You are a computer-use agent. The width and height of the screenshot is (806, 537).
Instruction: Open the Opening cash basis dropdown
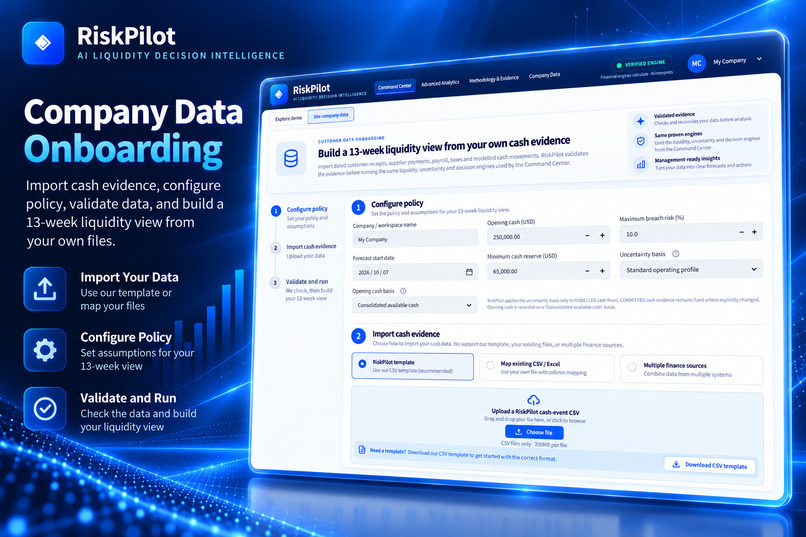(x=415, y=305)
